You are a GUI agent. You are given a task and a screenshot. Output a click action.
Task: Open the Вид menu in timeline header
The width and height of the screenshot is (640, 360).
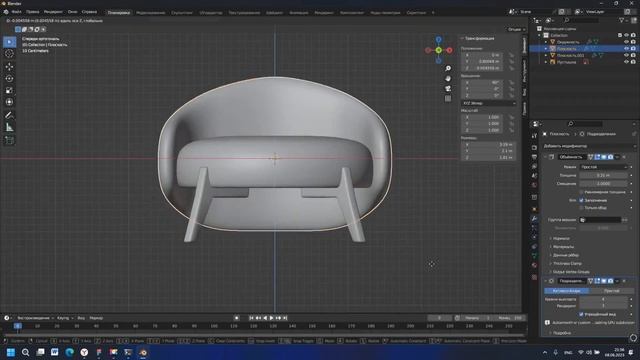point(81,318)
